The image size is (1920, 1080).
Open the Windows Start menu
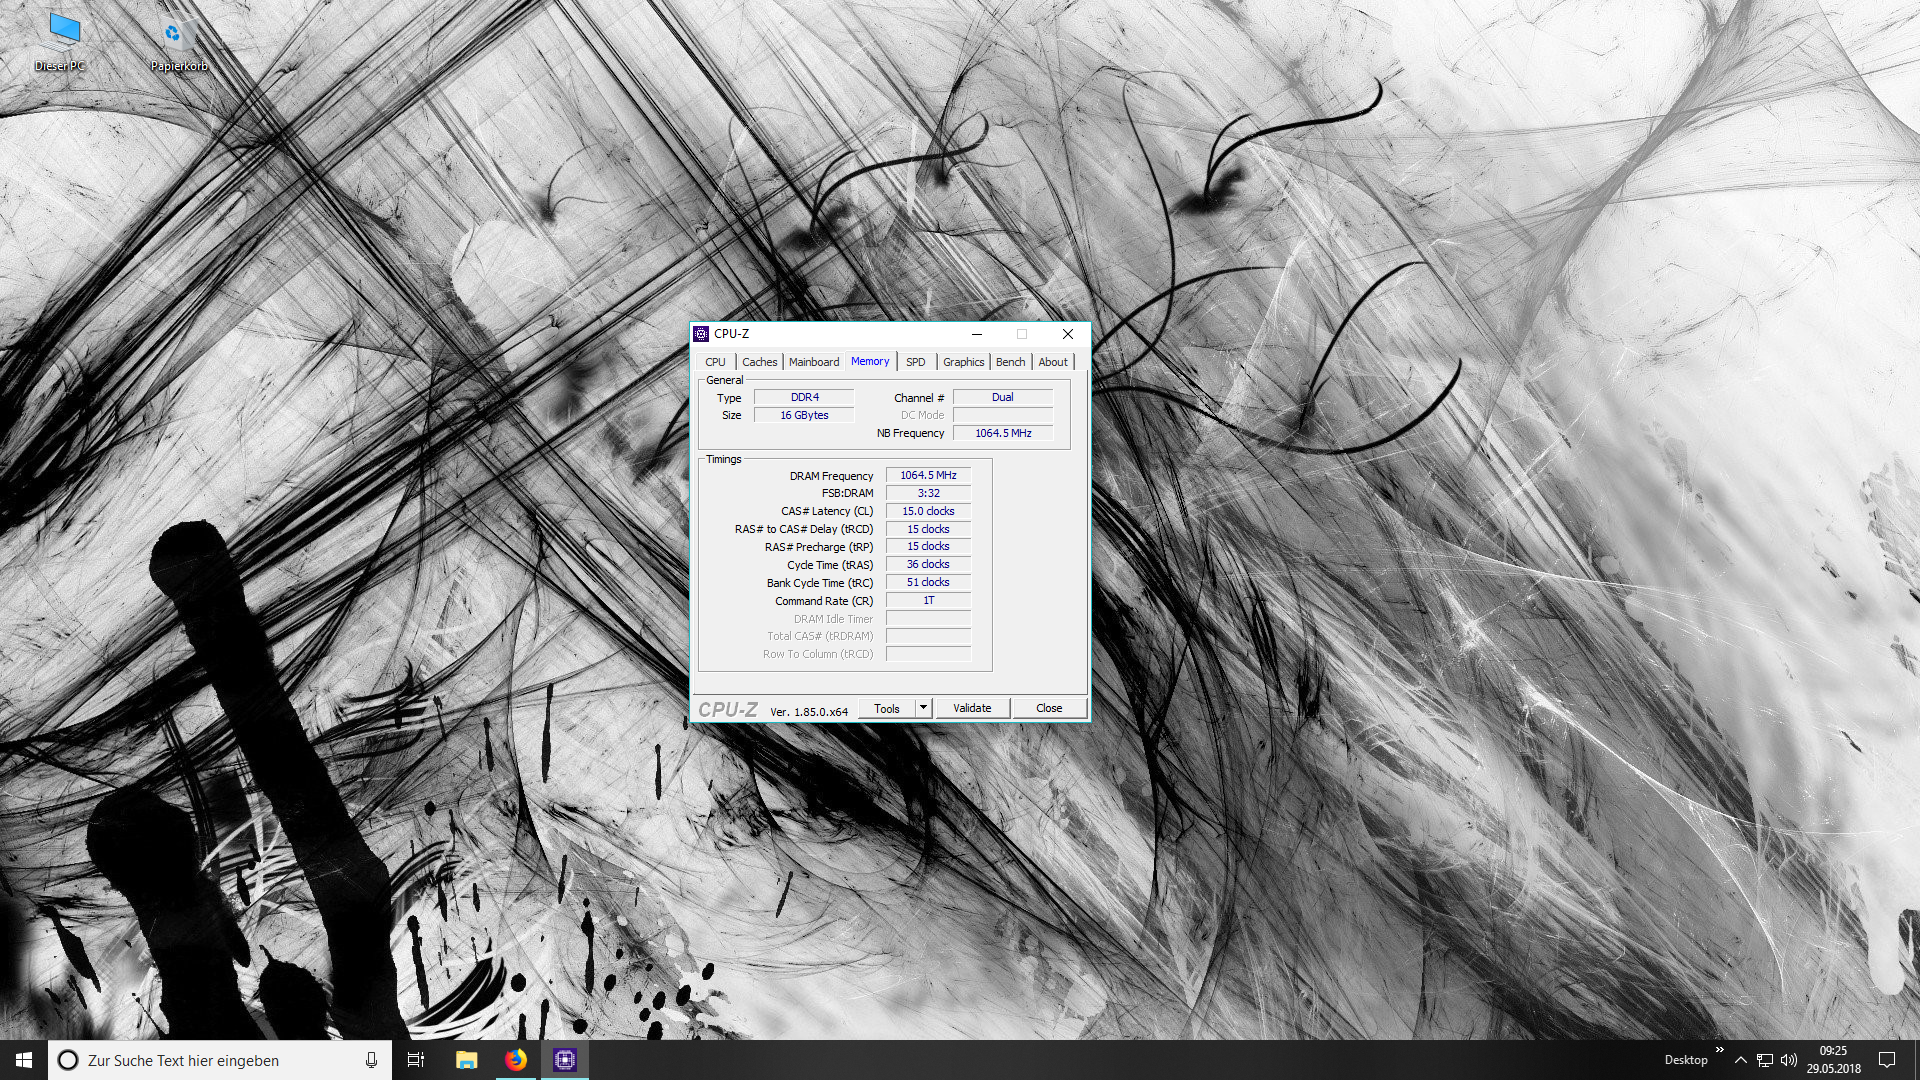[21, 1059]
